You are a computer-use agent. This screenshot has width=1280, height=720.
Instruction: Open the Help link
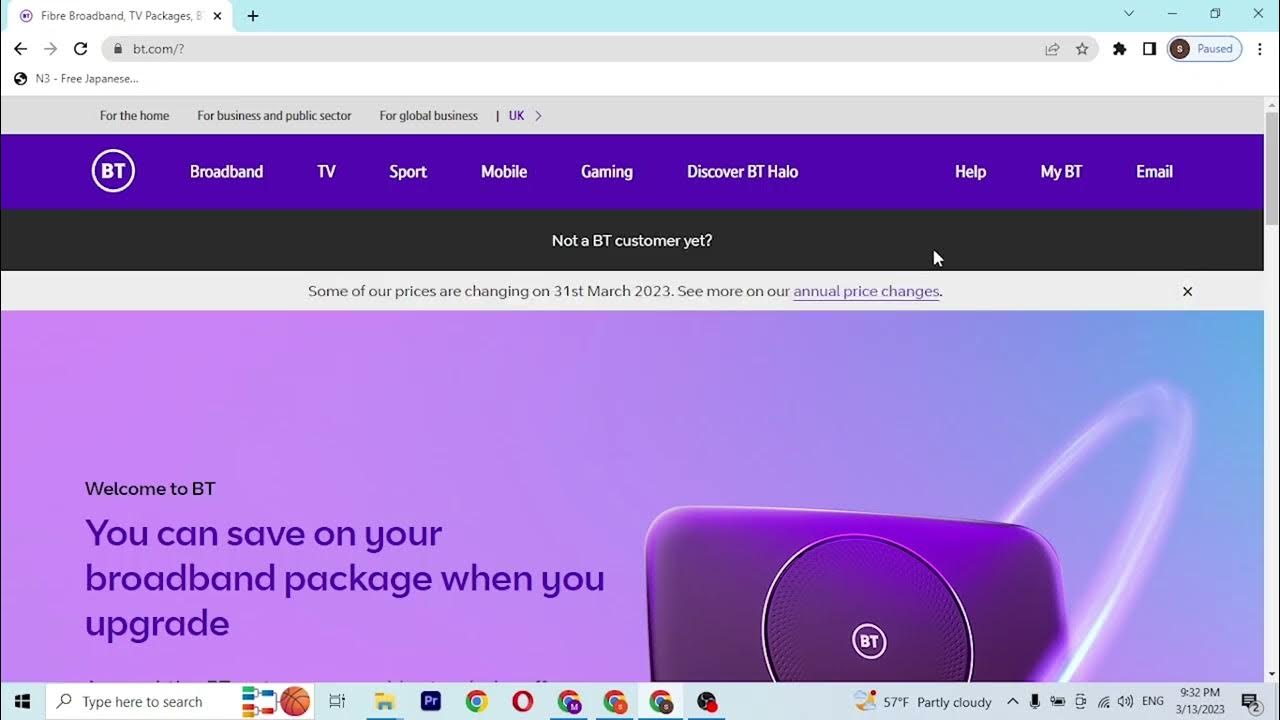[x=970, y=172]
